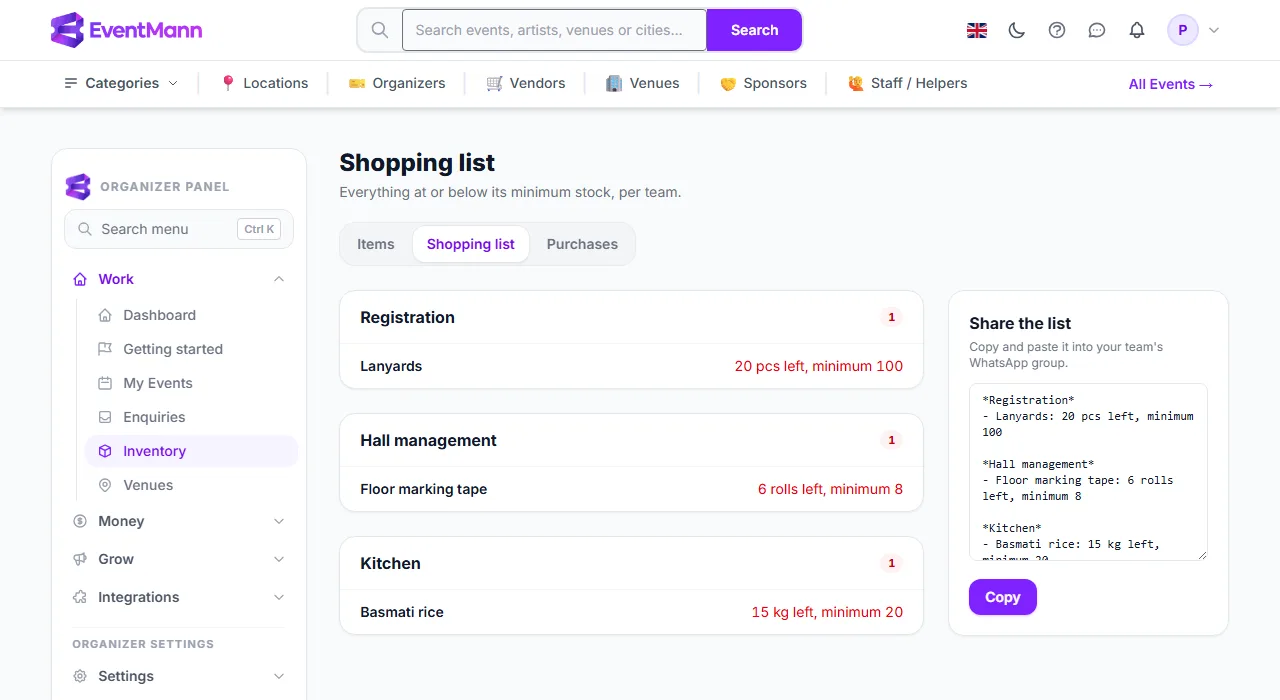
Task: Click the Categories list icon
Action: 71,83
